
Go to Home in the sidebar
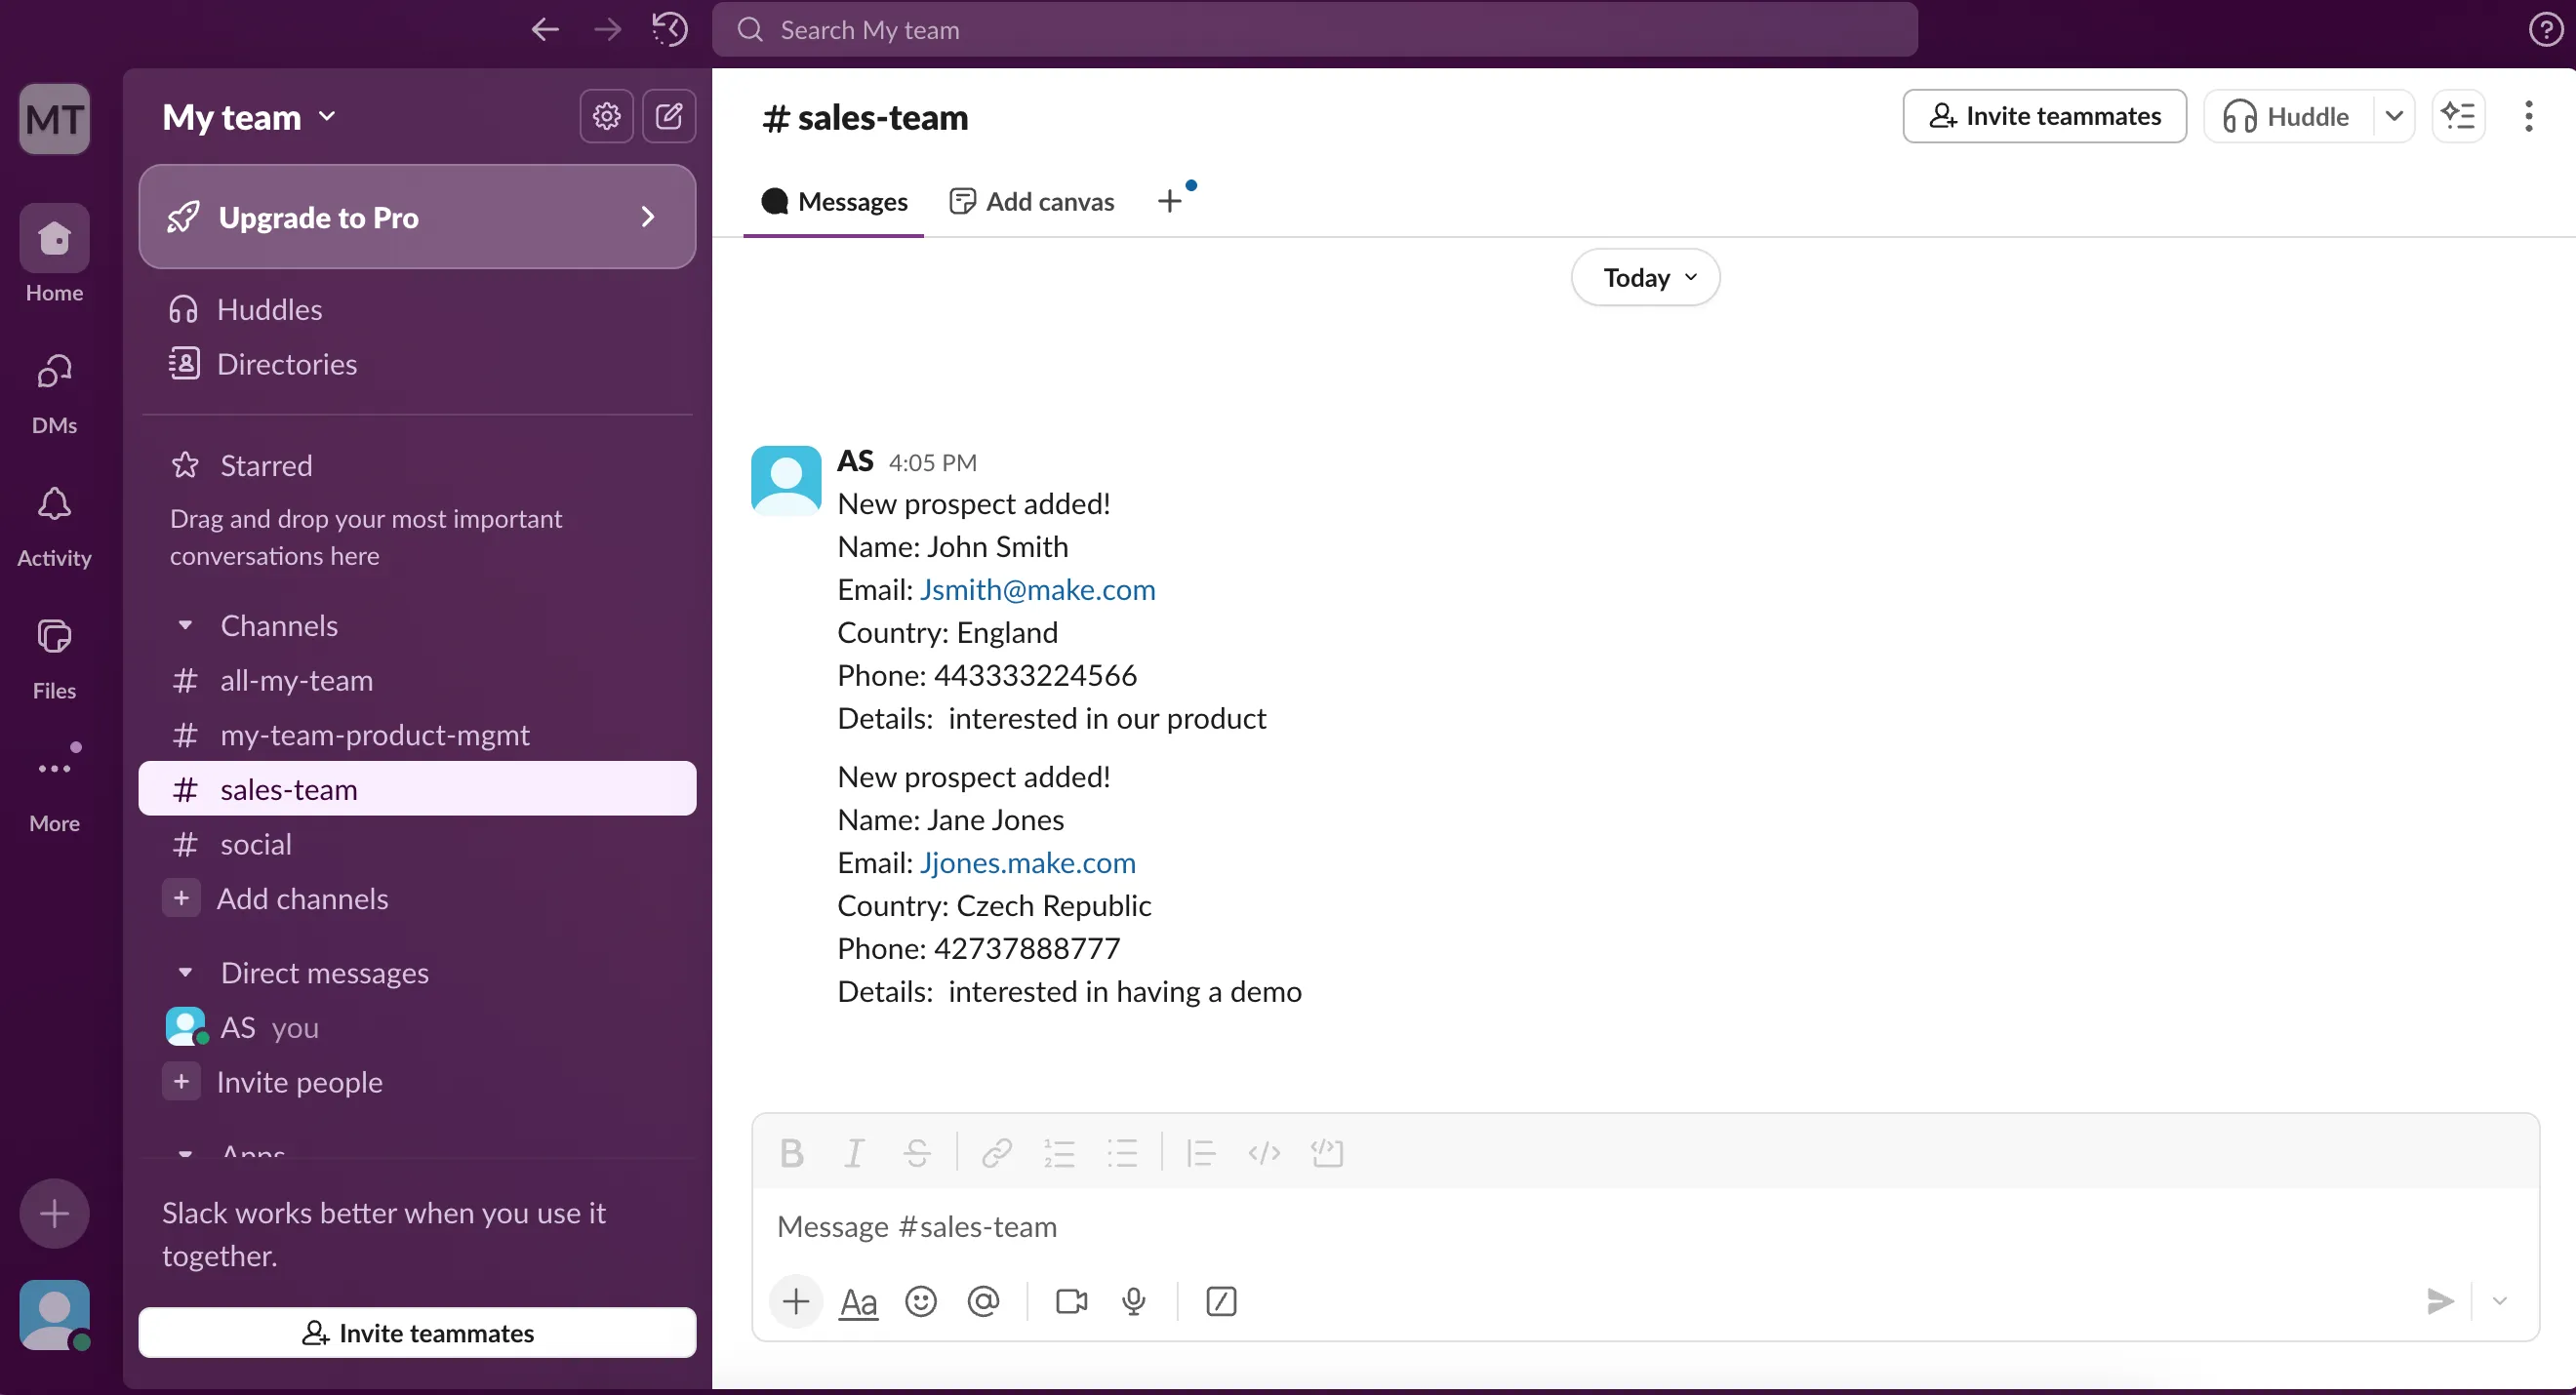(54, 254)
